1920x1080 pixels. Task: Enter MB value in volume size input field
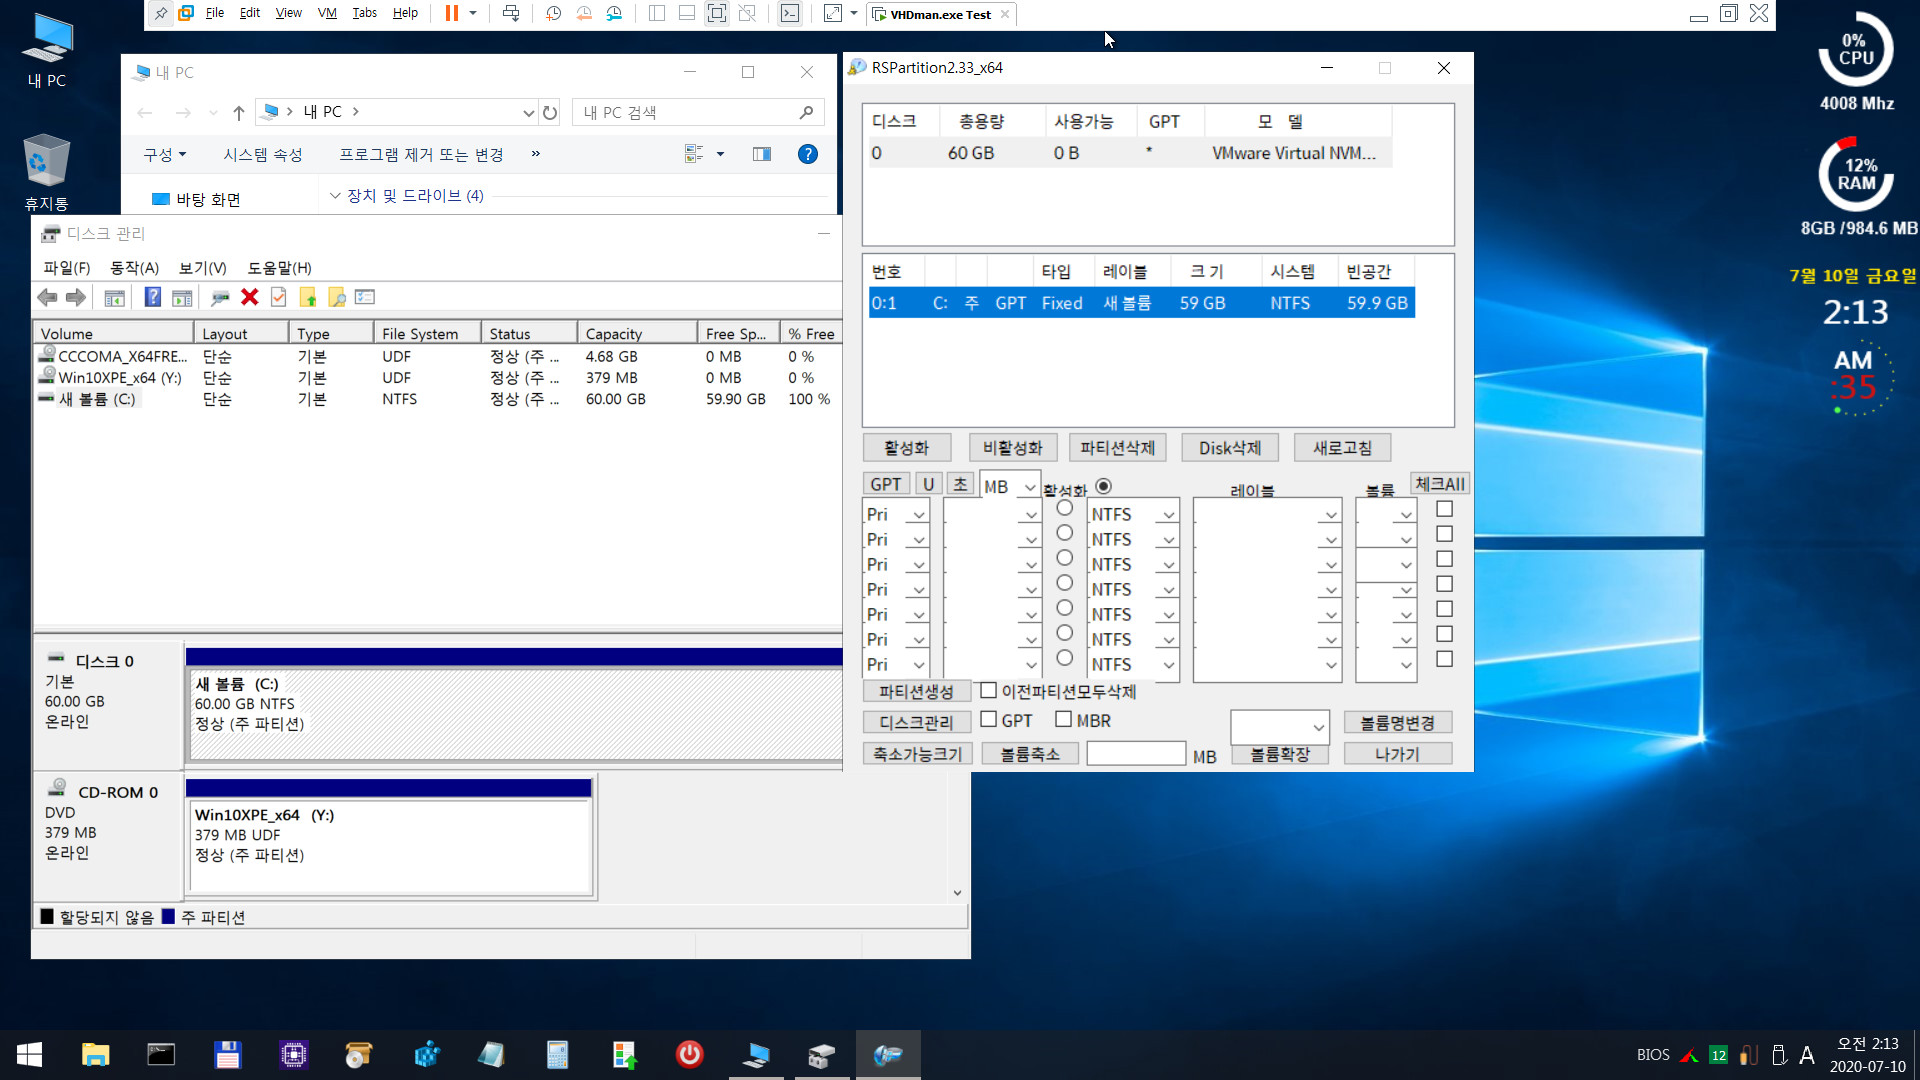(1137, 754)
